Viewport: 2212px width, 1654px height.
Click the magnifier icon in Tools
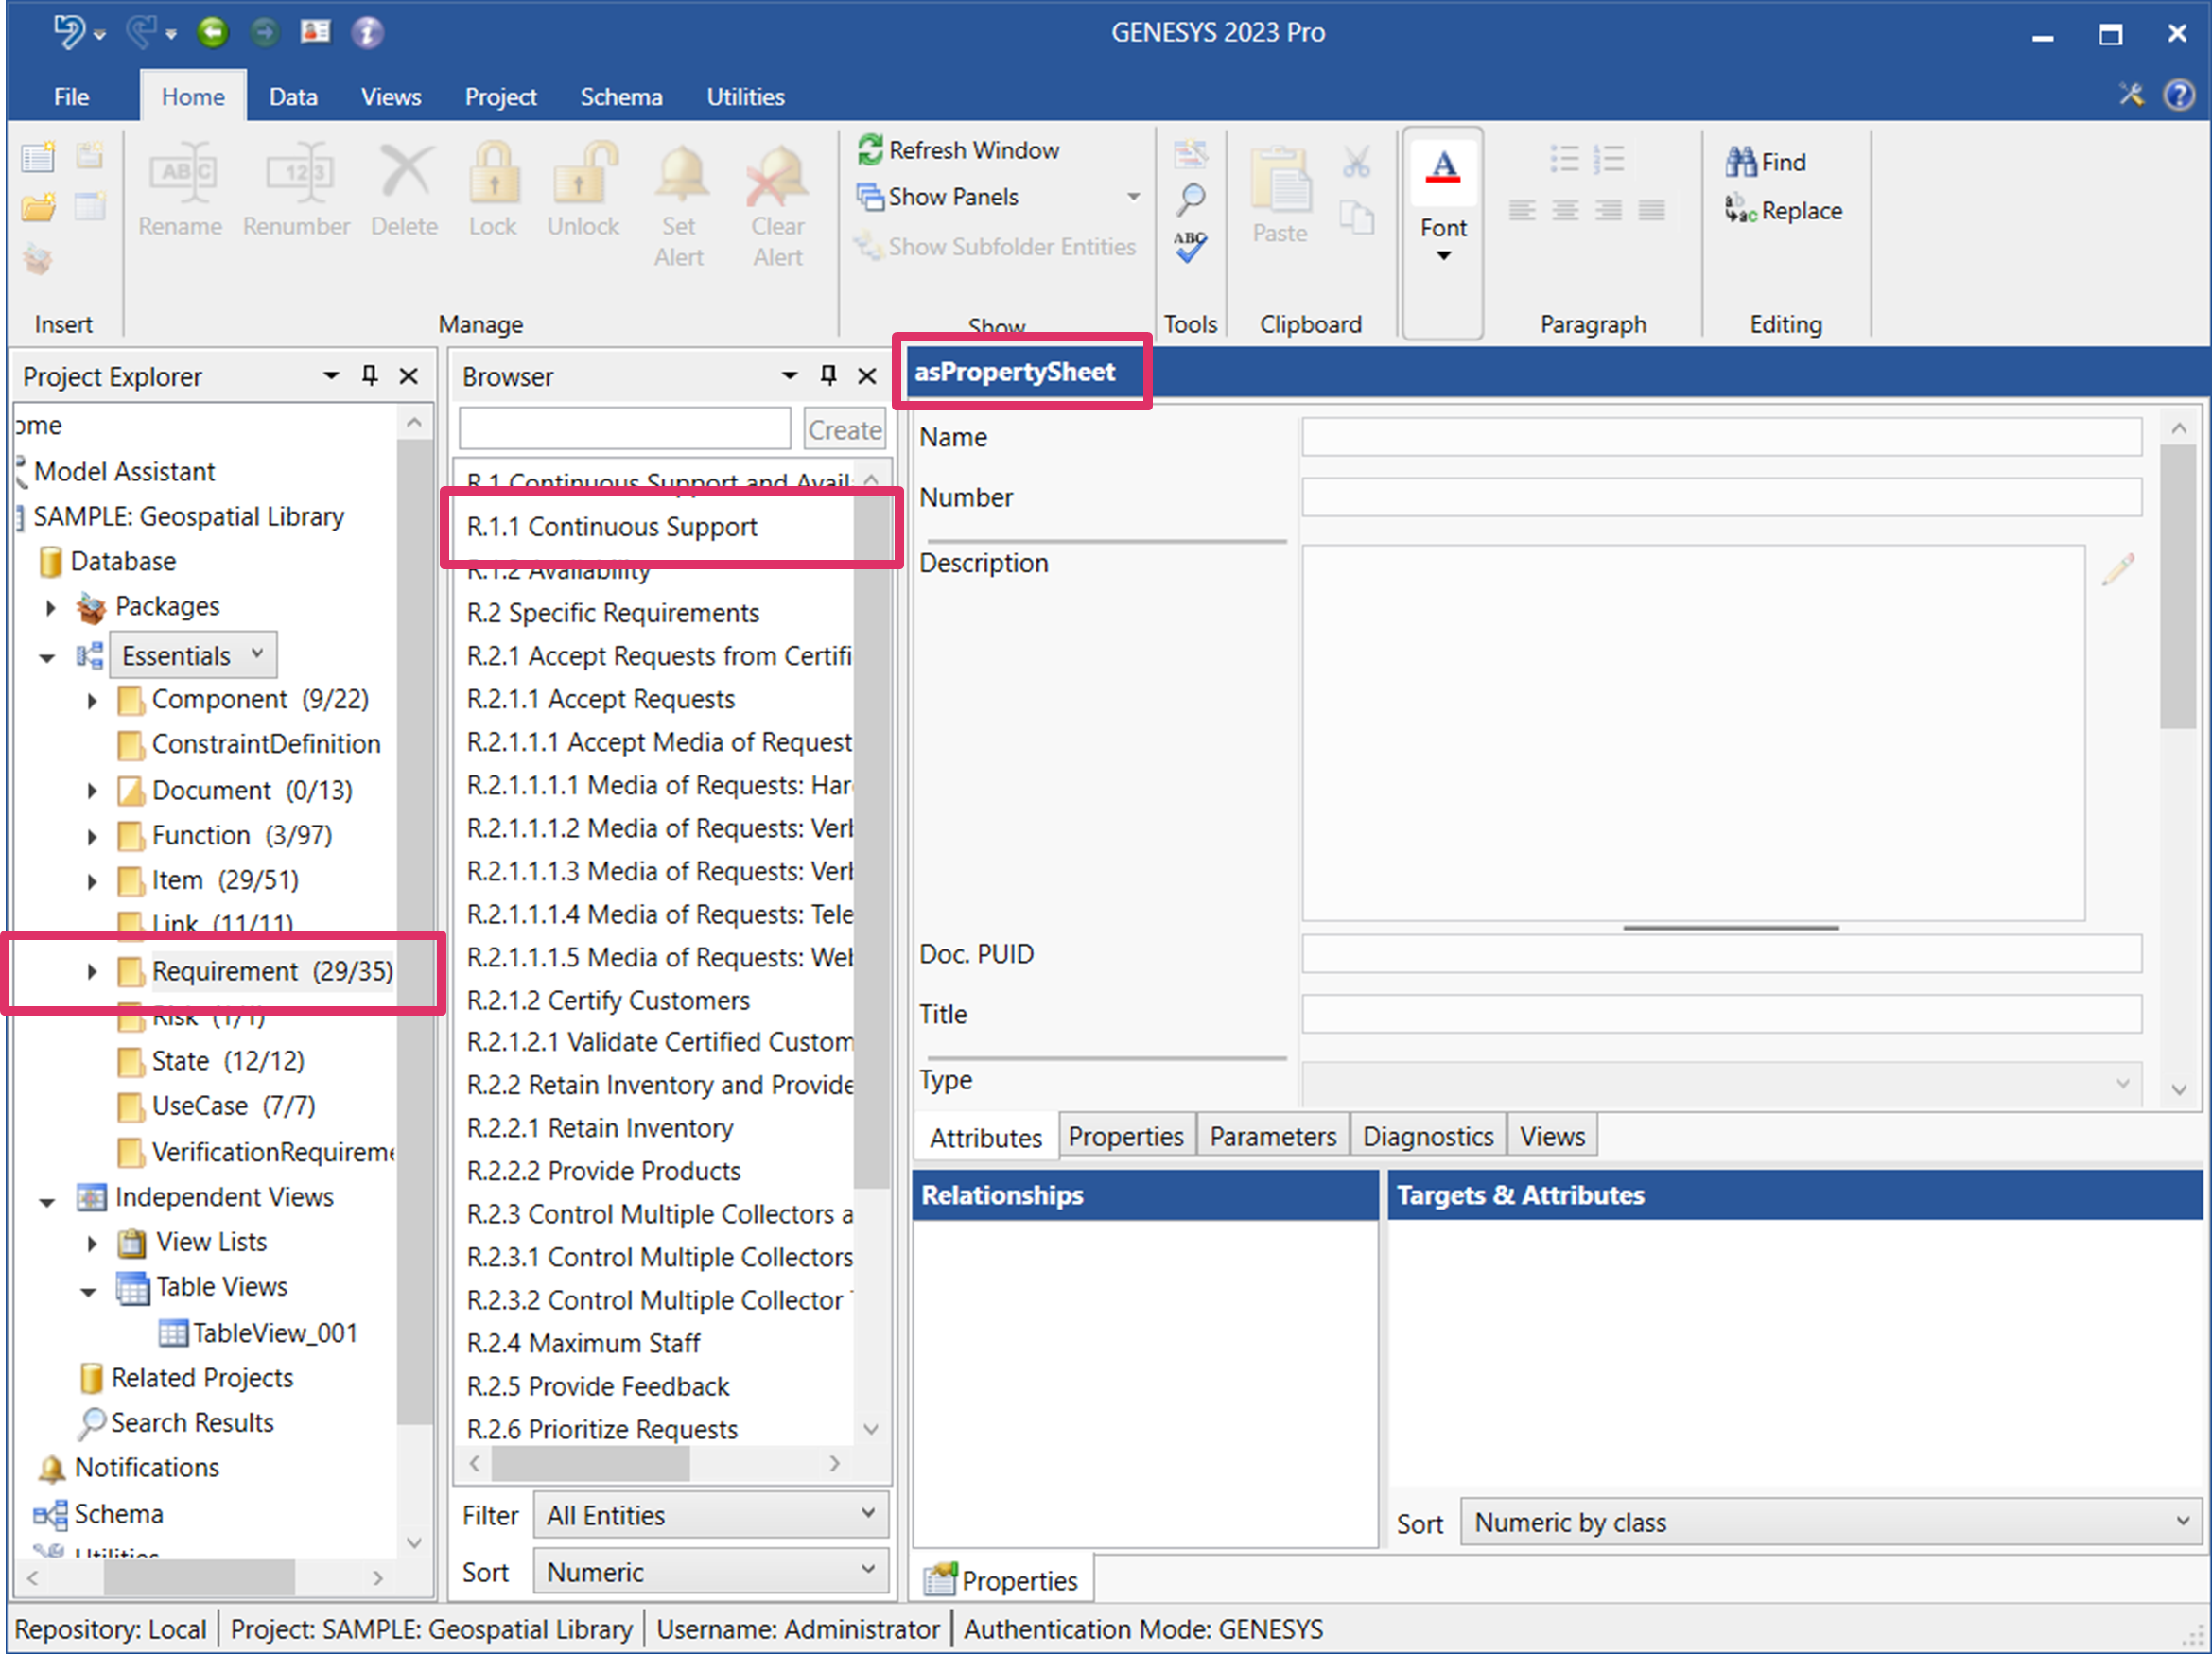(x=1190, y=200)
